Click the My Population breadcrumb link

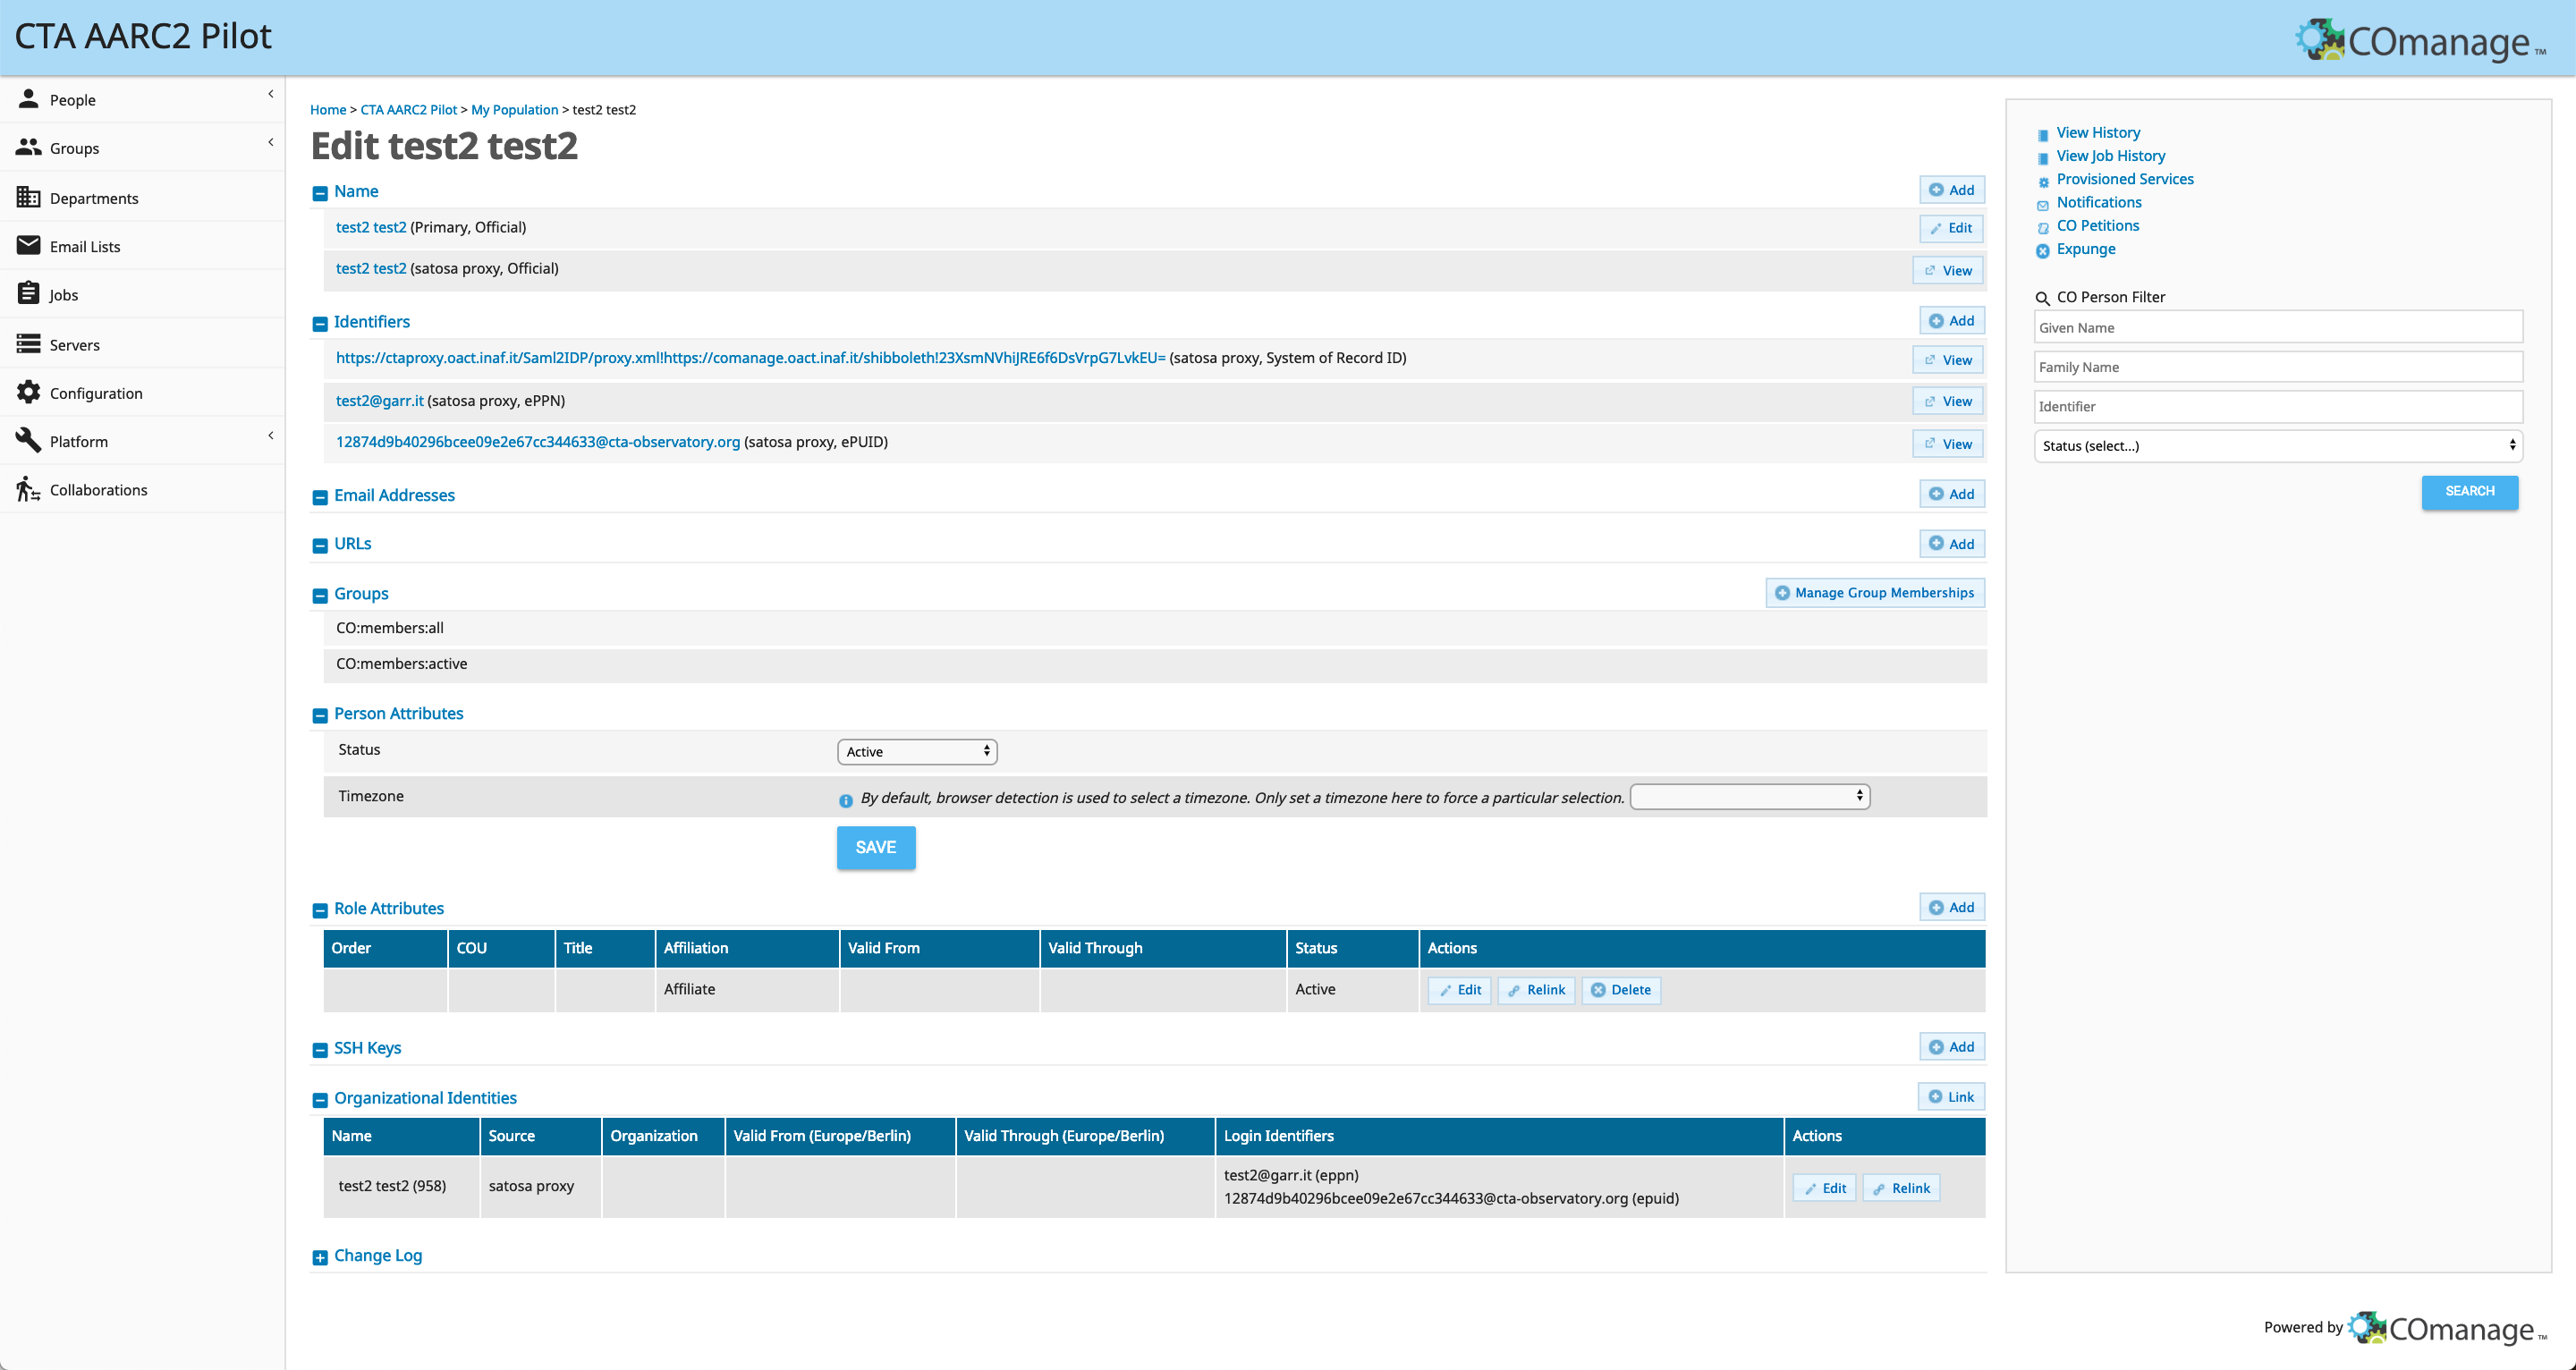tap(514, 110)
